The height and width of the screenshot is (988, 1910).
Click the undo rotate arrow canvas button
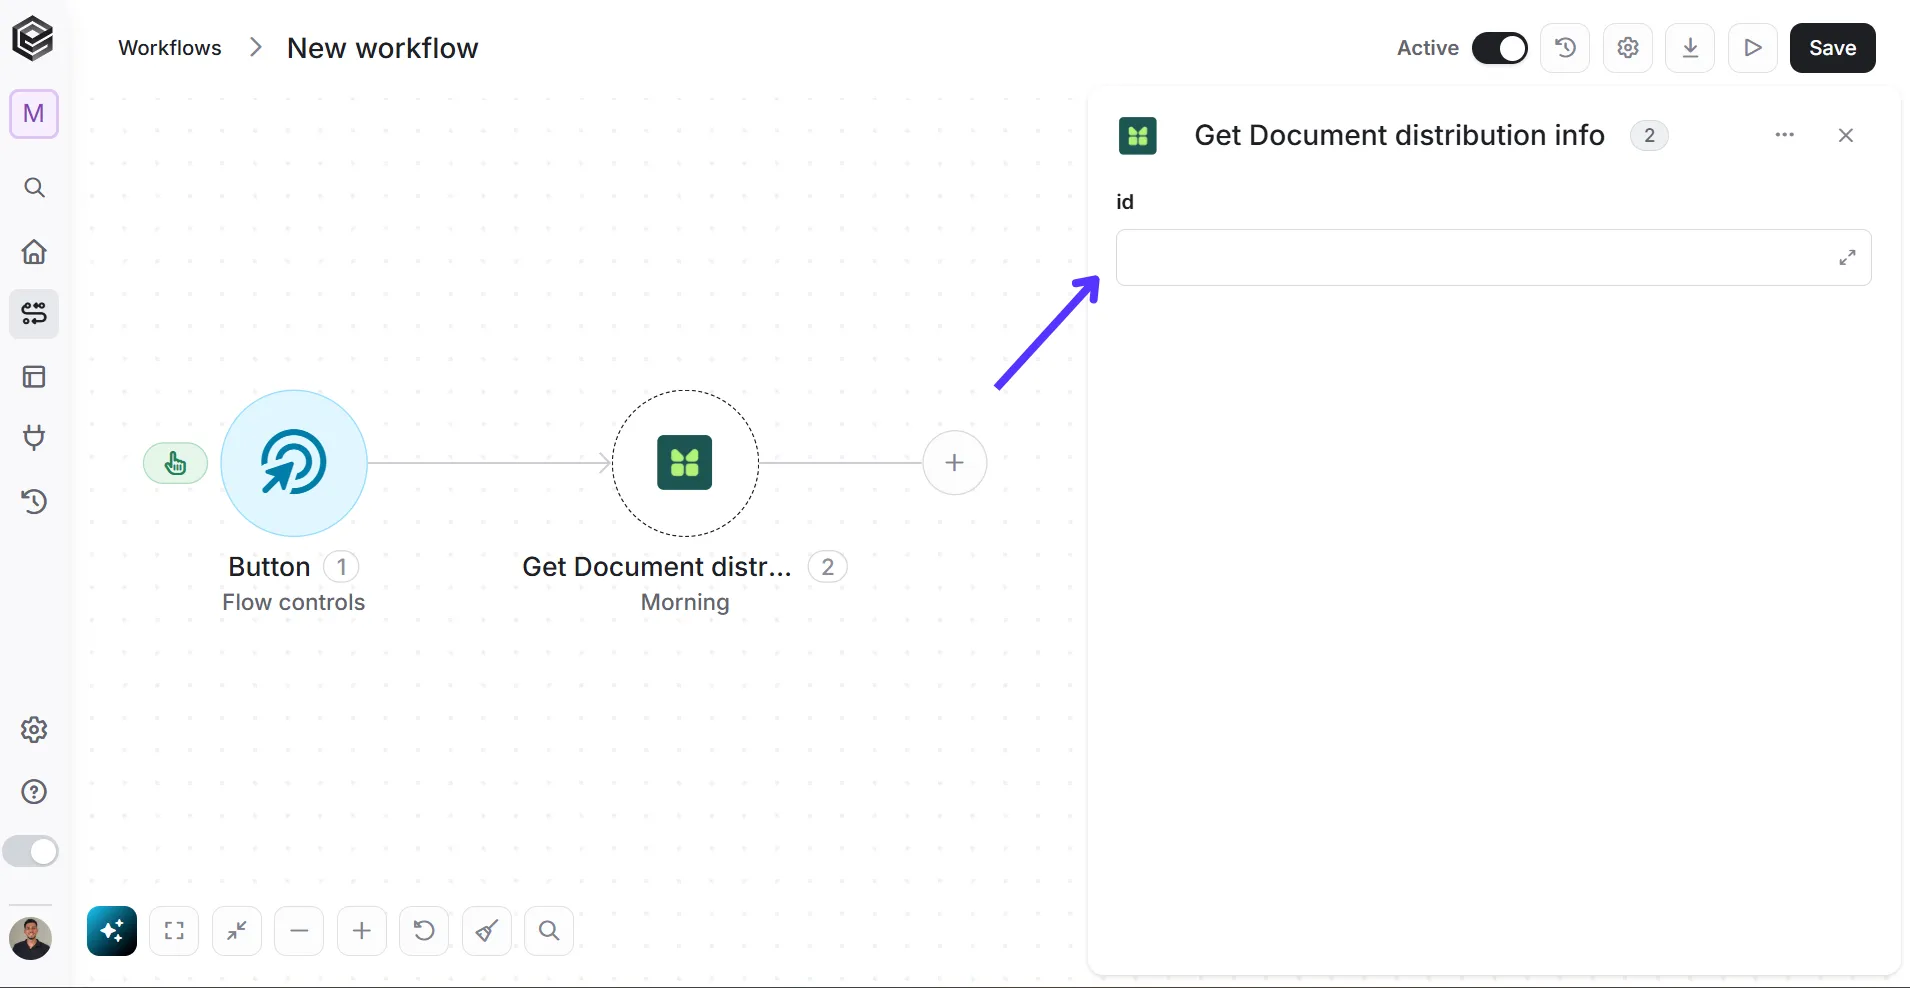(x=424, y=931)
